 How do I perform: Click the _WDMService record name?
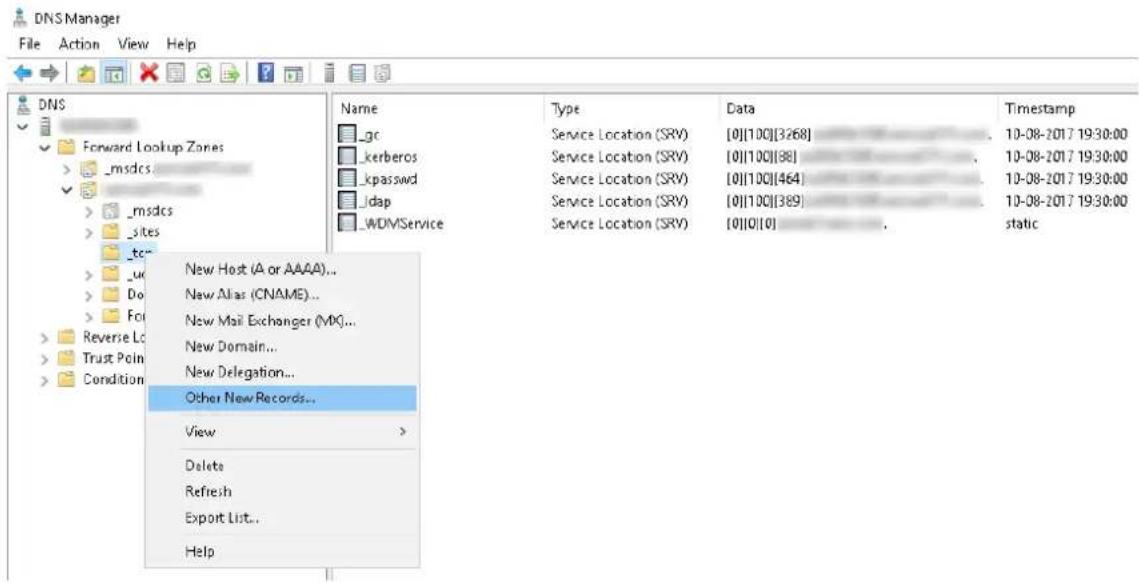[x=402, y=224]
